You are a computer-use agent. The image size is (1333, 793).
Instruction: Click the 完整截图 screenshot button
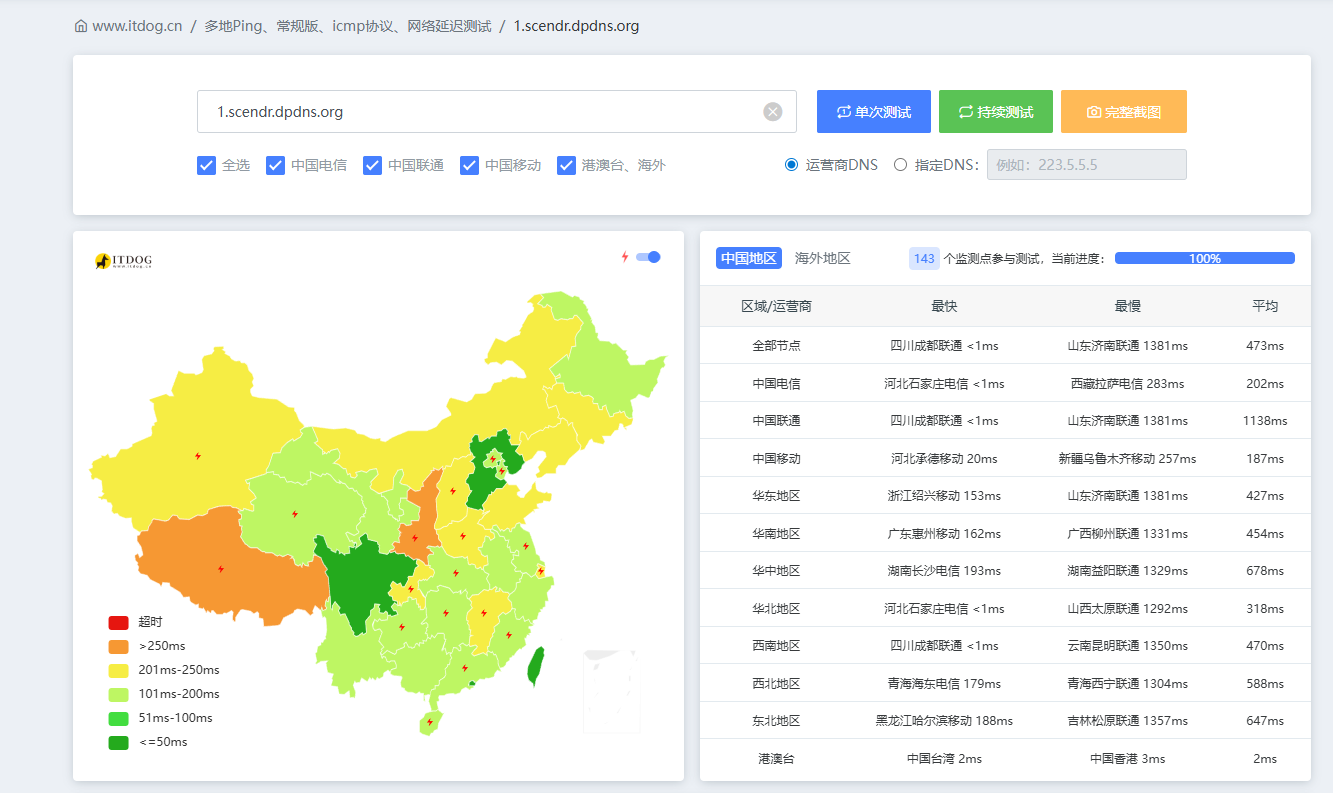(x=1124, y=112)
